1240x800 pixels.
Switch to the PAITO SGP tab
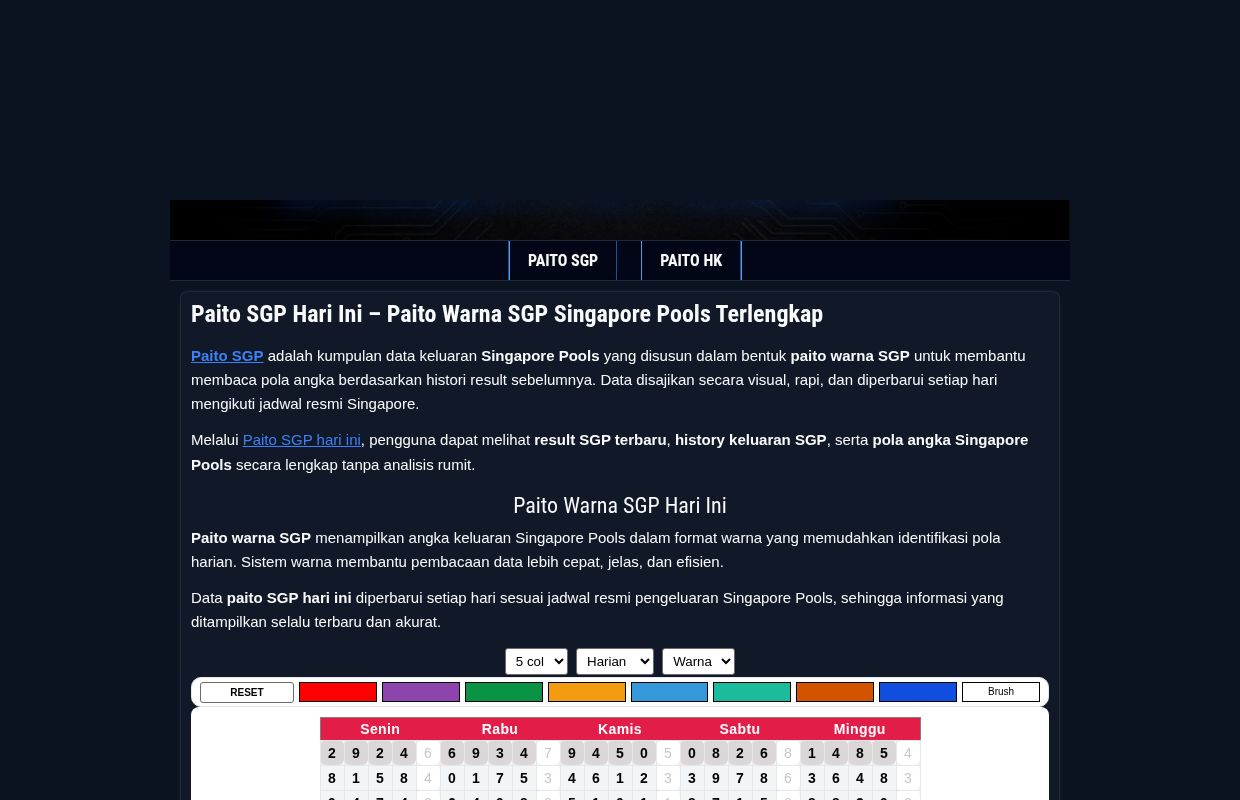563,260
